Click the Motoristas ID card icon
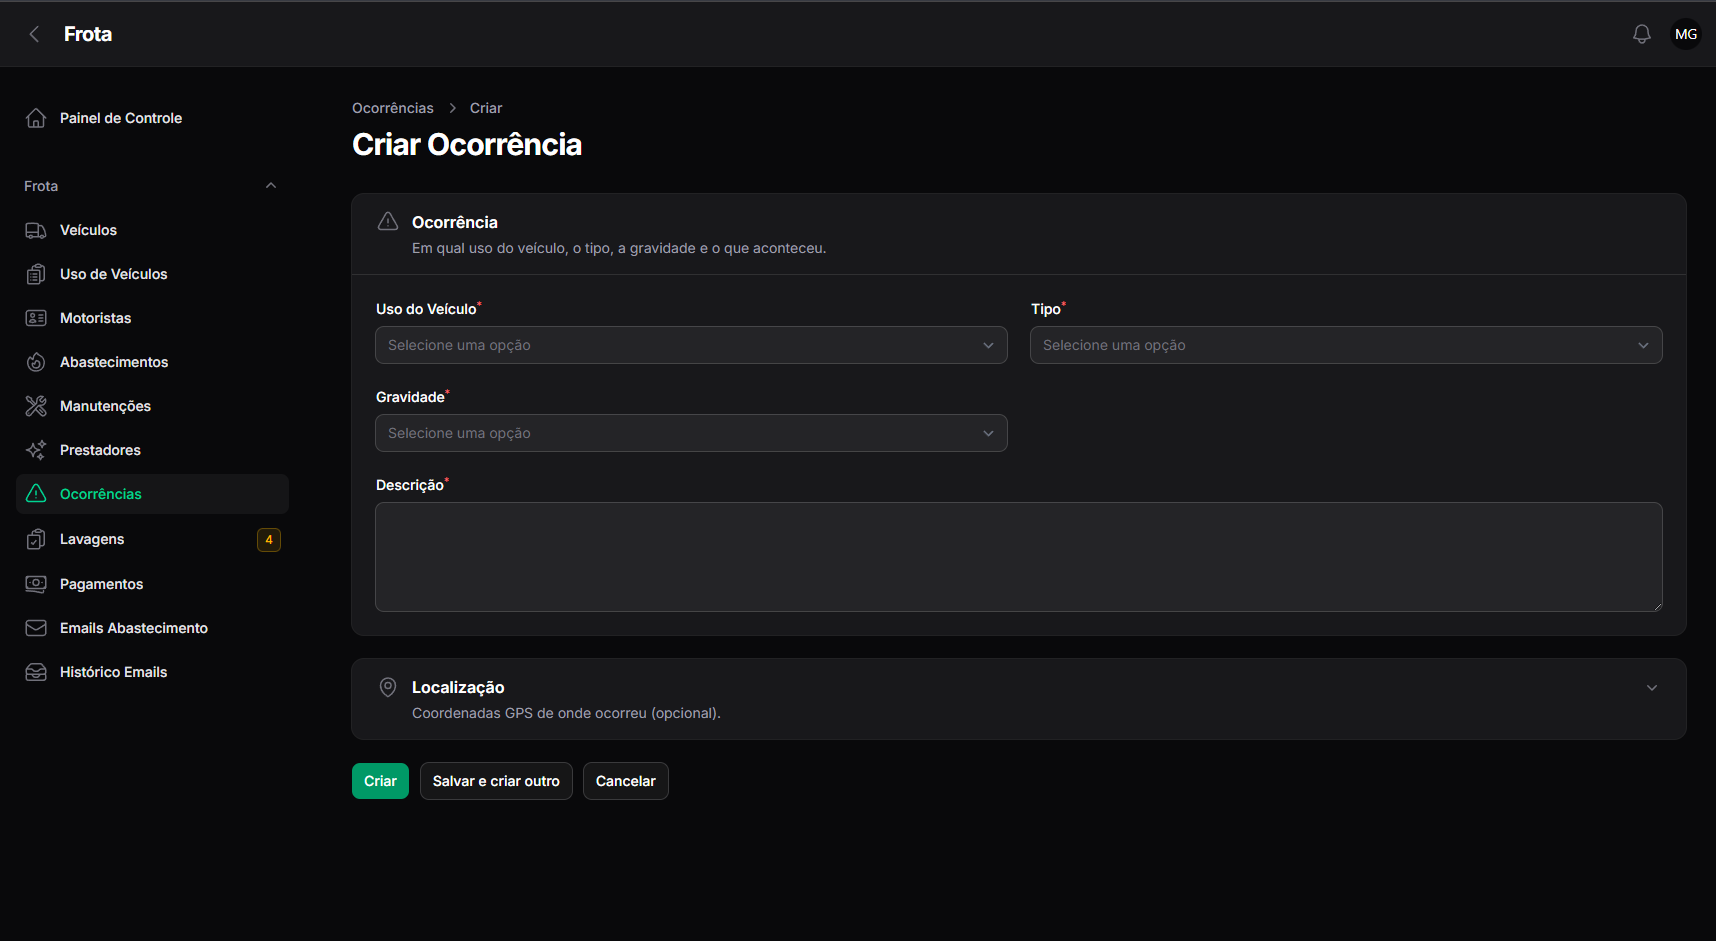 pyautogui.click(x=36, y=318)
